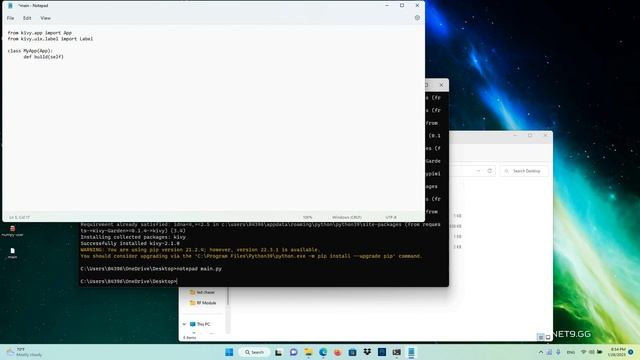Click the taskbar Search box

tap(254, 352)
